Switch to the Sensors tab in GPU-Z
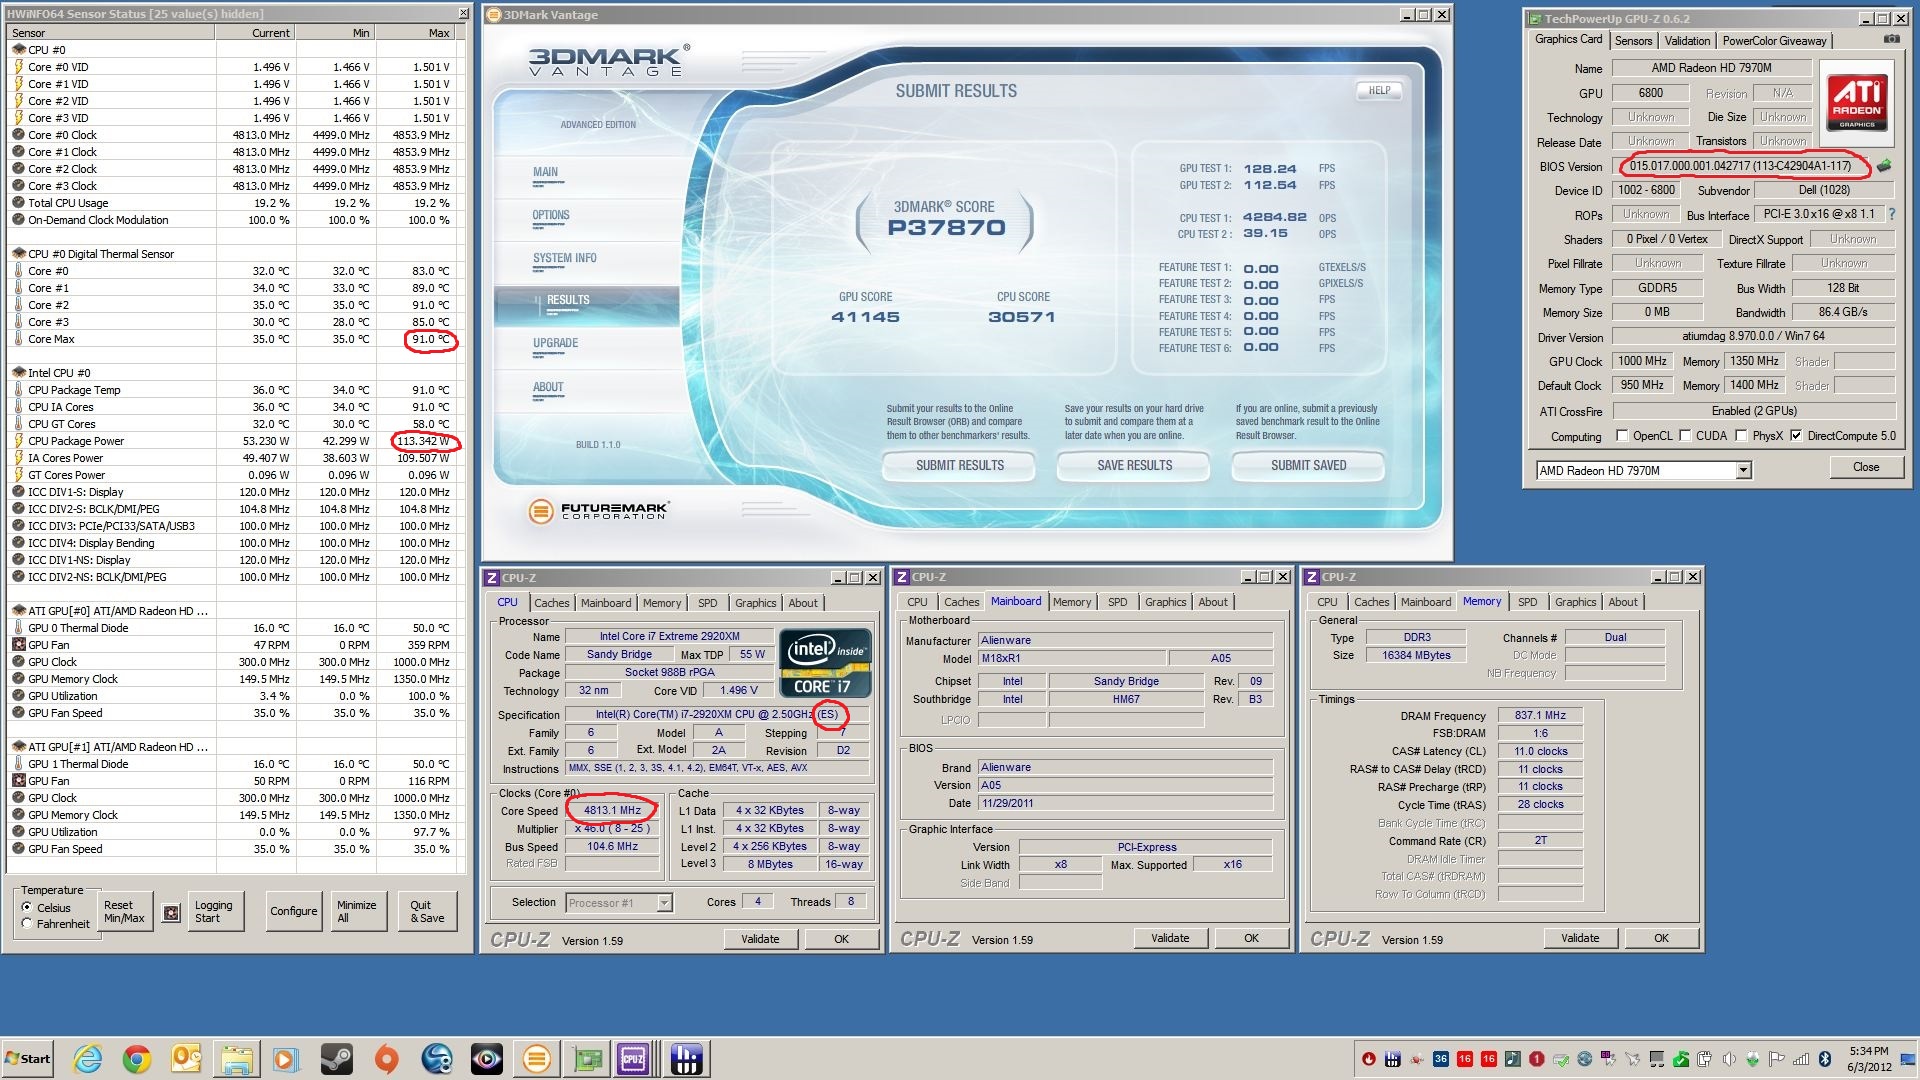The width and height of the screenshot is (1920, 1080). point(1633,41)
